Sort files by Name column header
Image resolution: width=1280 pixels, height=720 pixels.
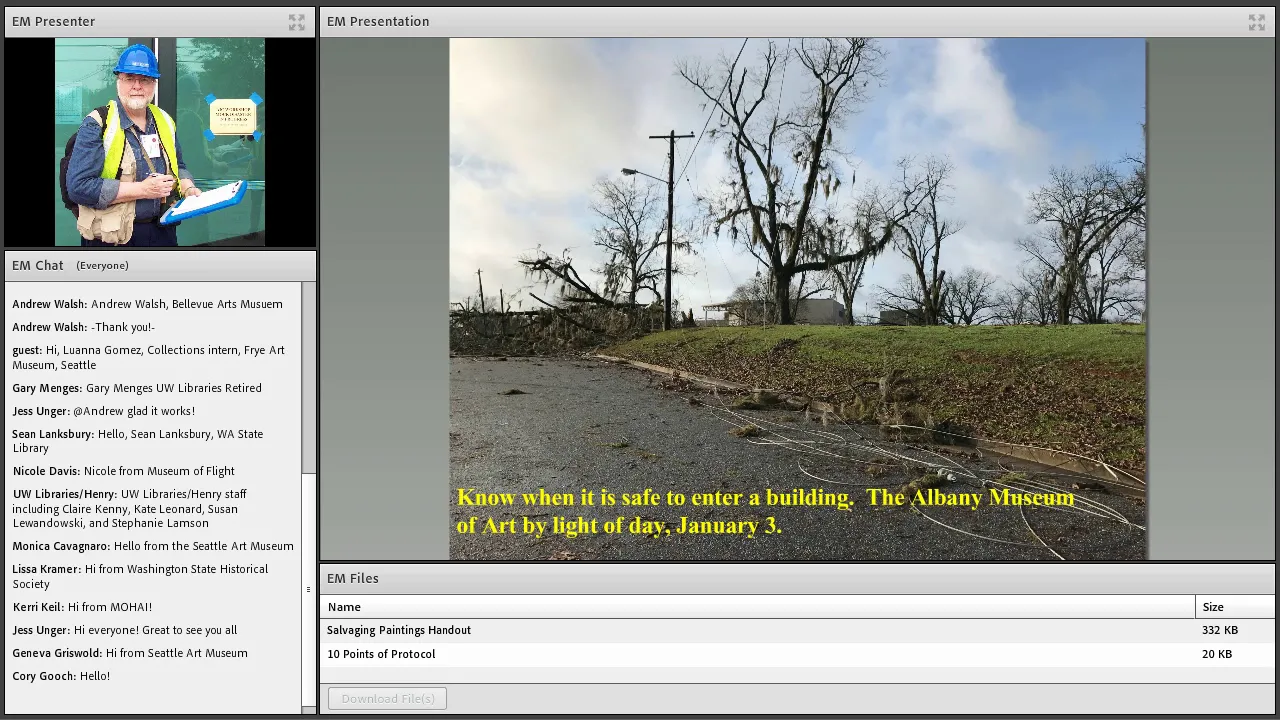757,607
